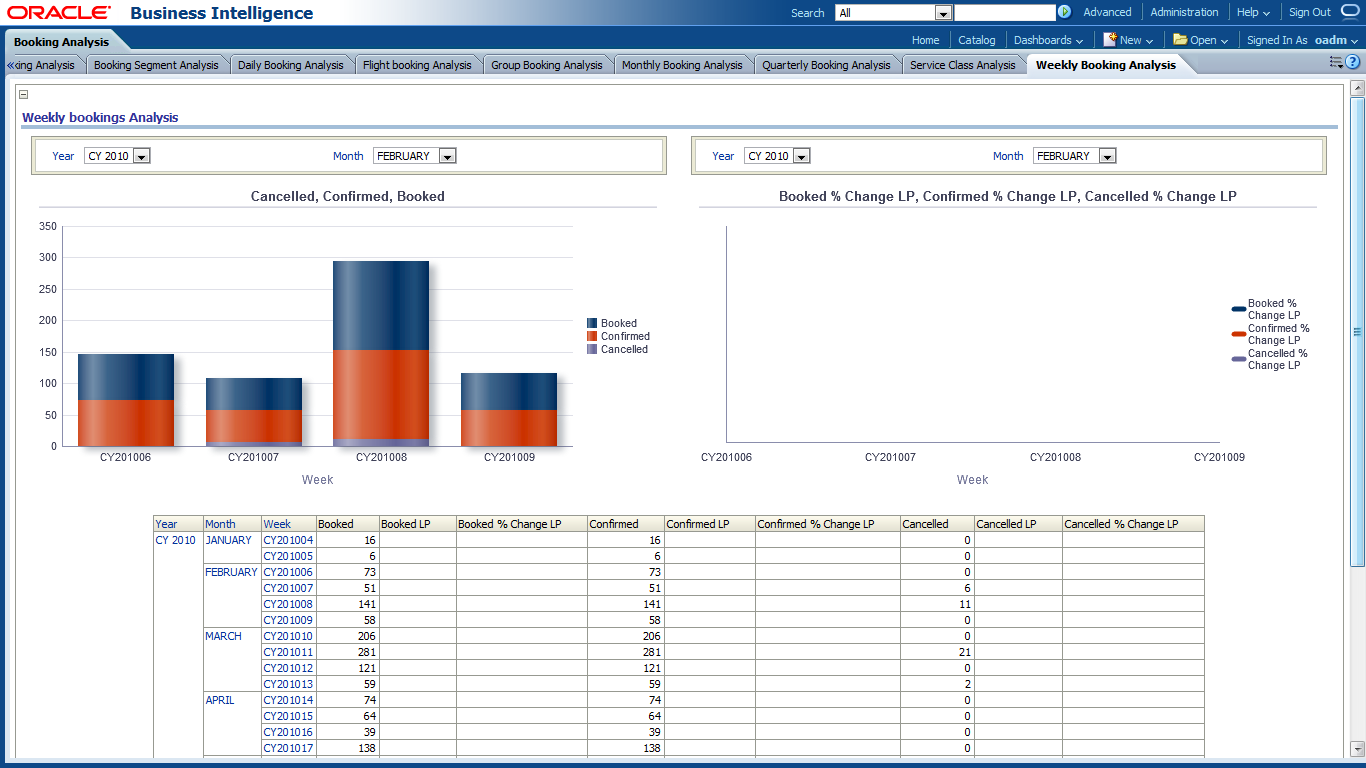
Task: Open the page options list icon
Action: click(x=1336, y=62)
